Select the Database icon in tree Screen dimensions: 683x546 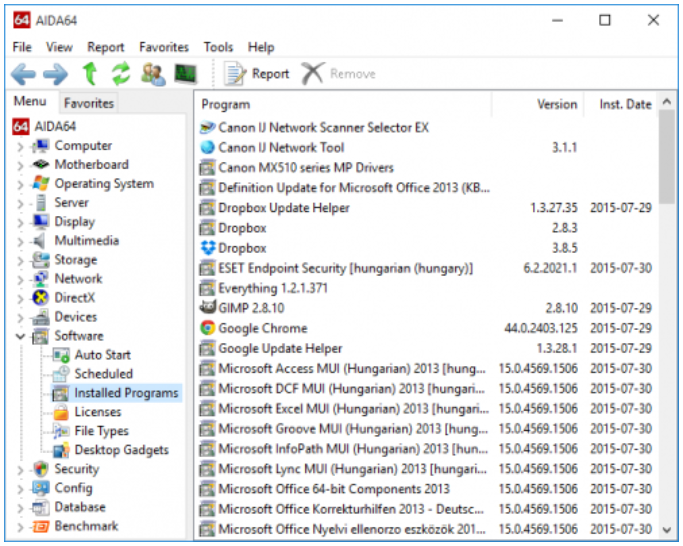pos(41,507)
